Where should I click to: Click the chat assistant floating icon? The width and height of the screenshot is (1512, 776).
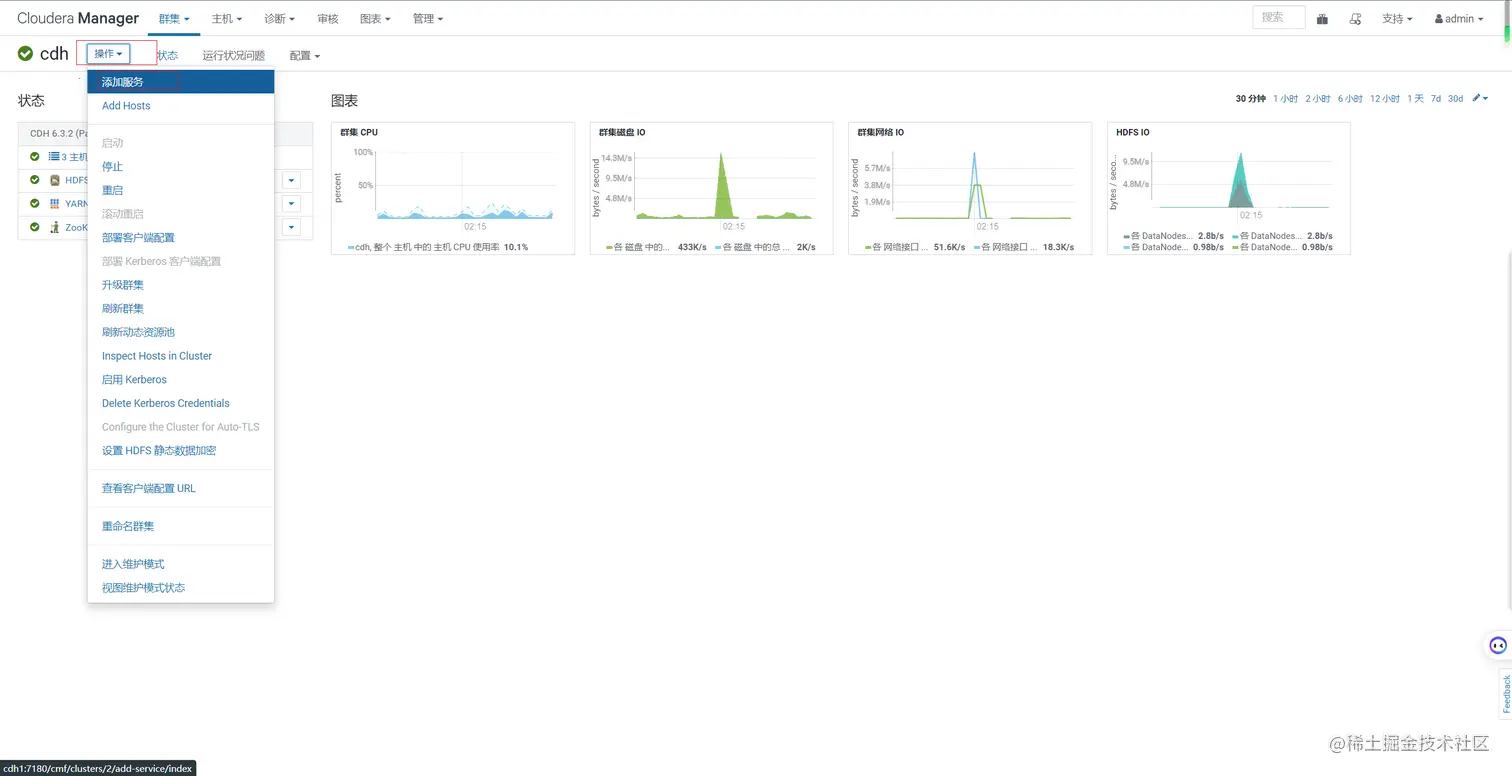coord(1498,645)
